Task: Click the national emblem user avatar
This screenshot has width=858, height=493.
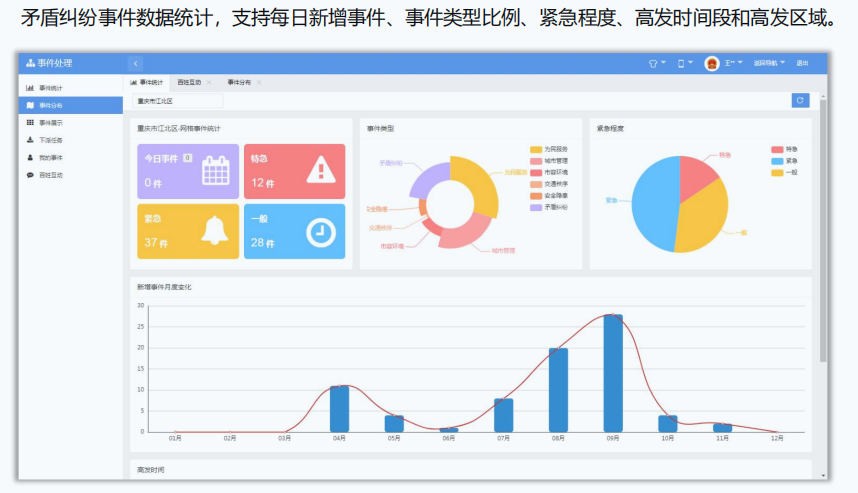Action: (x=711, y=63)
